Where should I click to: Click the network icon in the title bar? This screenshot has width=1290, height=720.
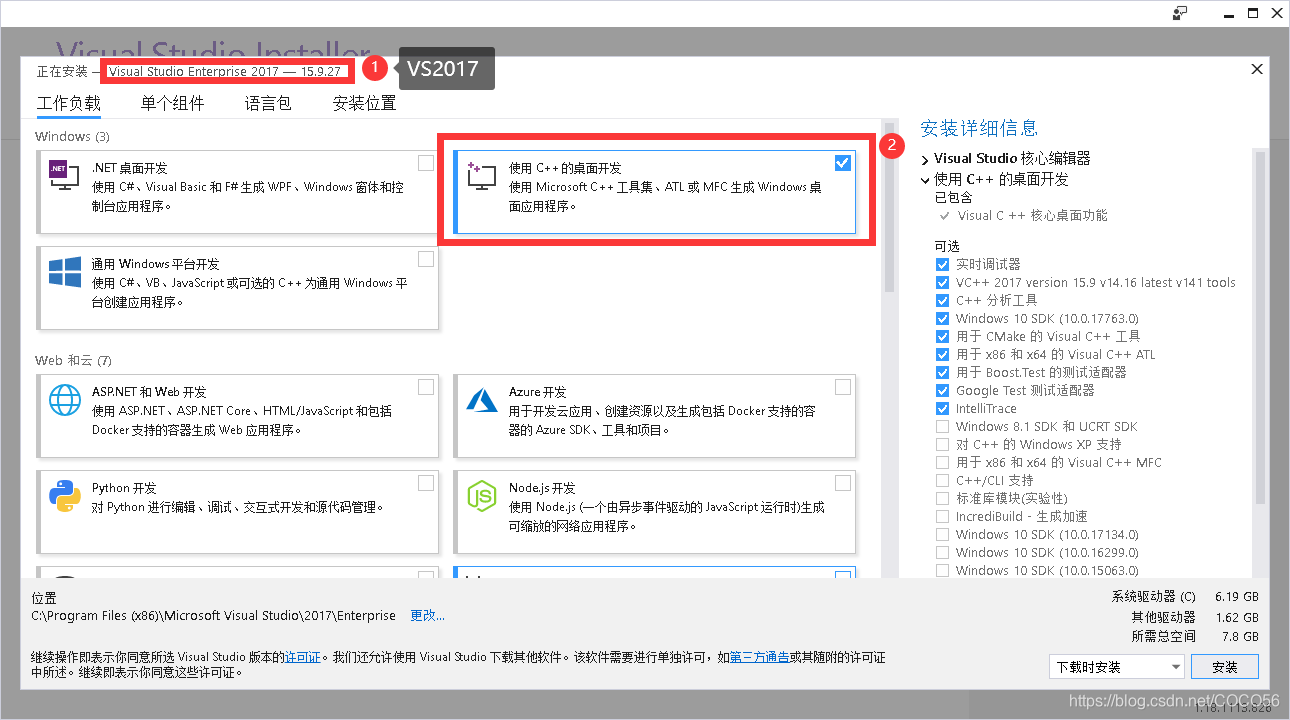coord(1180,13)
